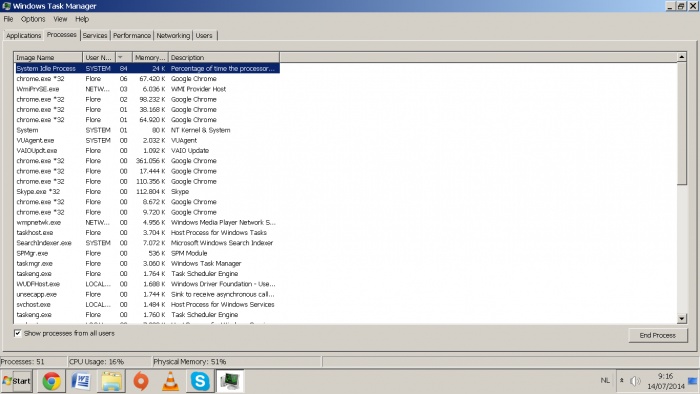Sort by User Name column header
Screen dimensions: 700x394
tap(99, 58)
